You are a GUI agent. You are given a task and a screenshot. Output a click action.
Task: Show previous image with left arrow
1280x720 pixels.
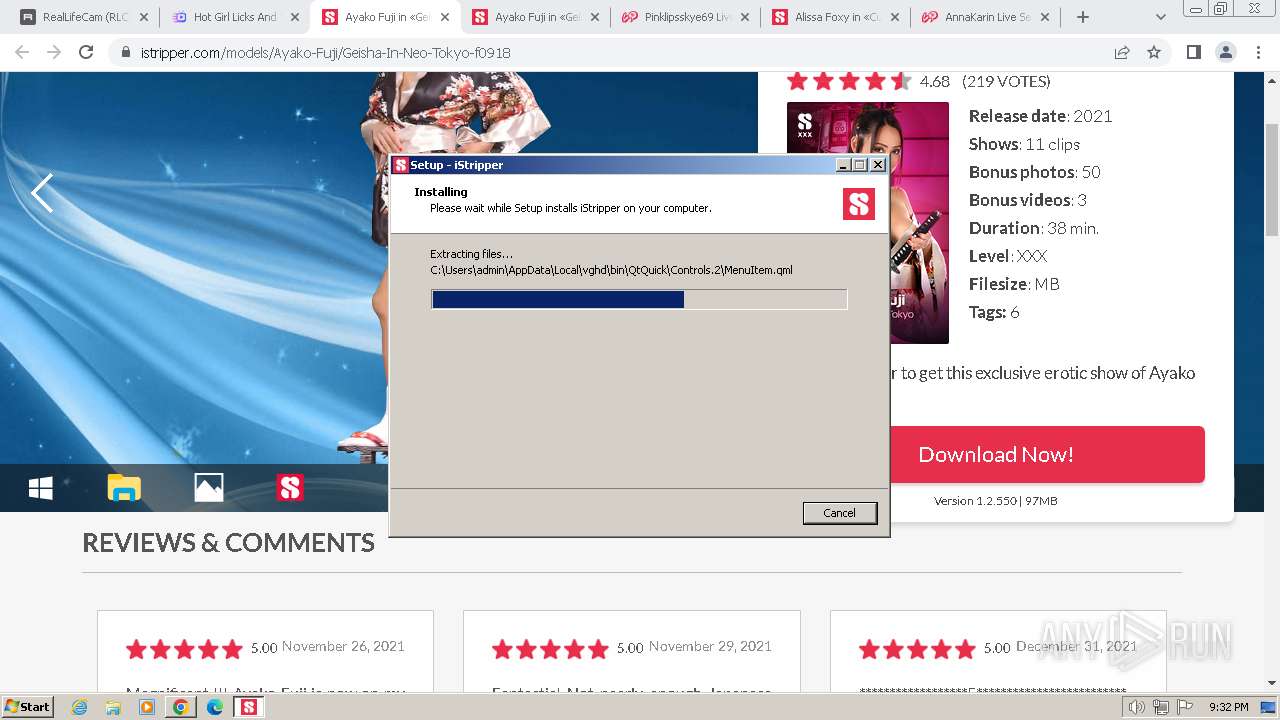click(x=42, y=193)
